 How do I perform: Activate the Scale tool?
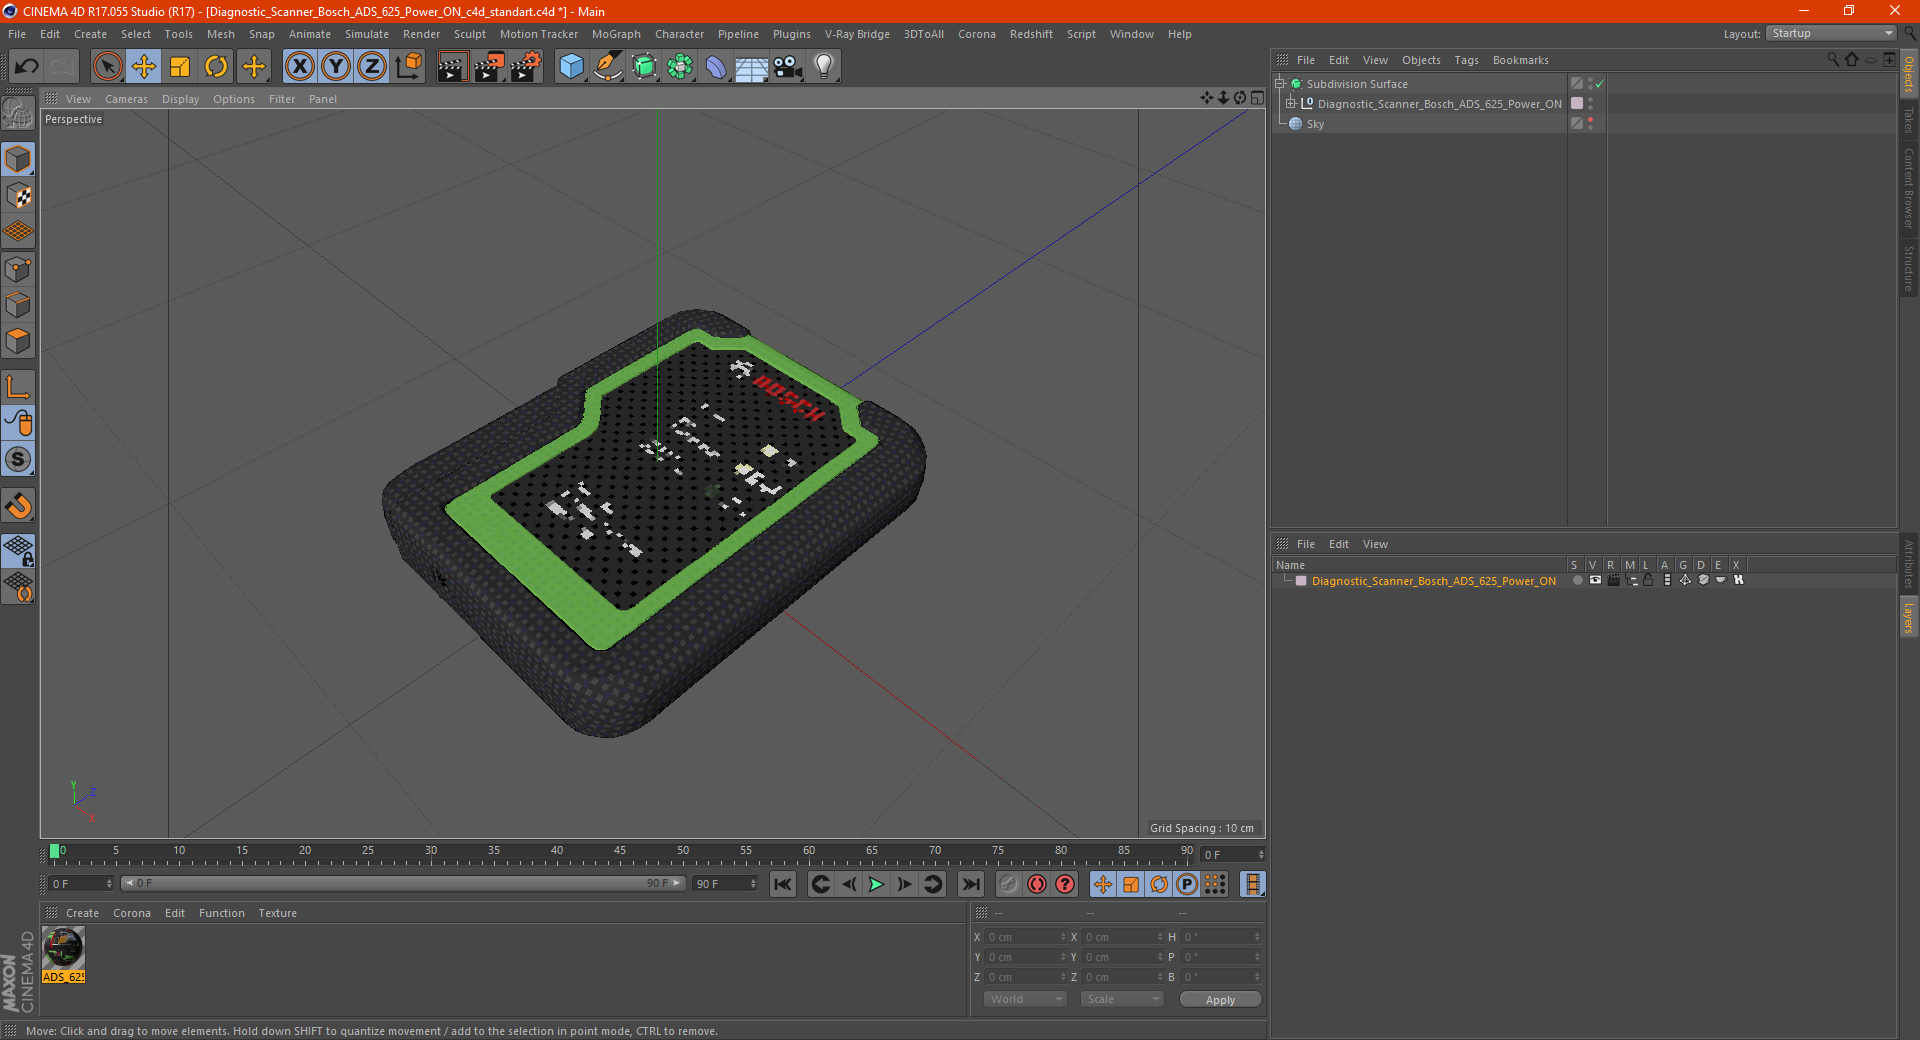[x=180, y=67]
